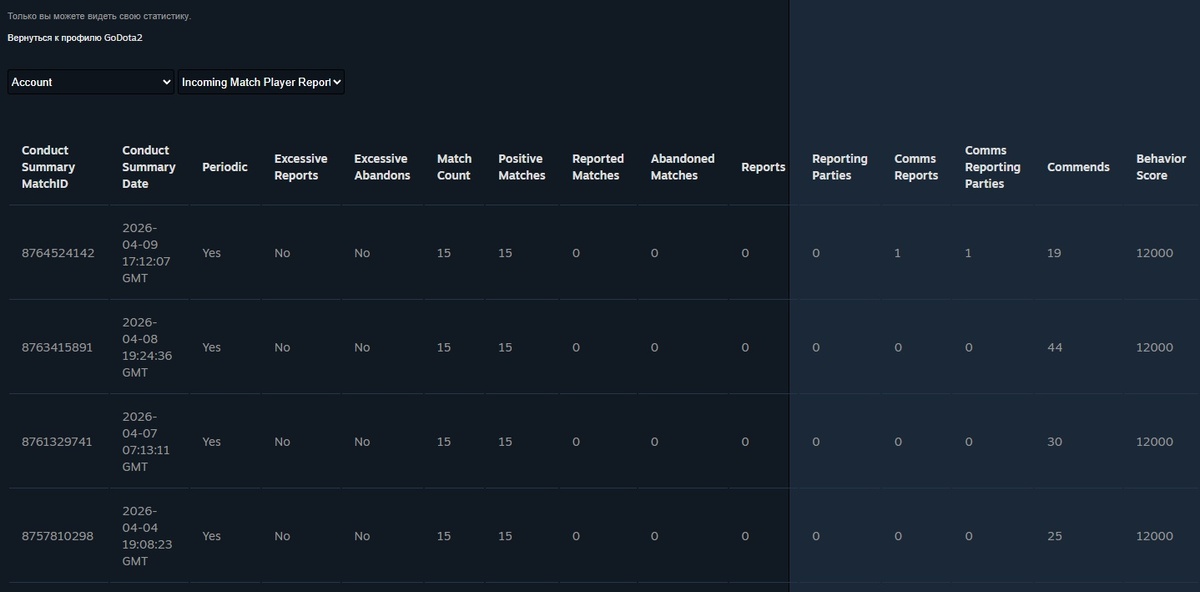
Task: Click Periodic Yes in row 8764524142
Action: tap(211, 253)
